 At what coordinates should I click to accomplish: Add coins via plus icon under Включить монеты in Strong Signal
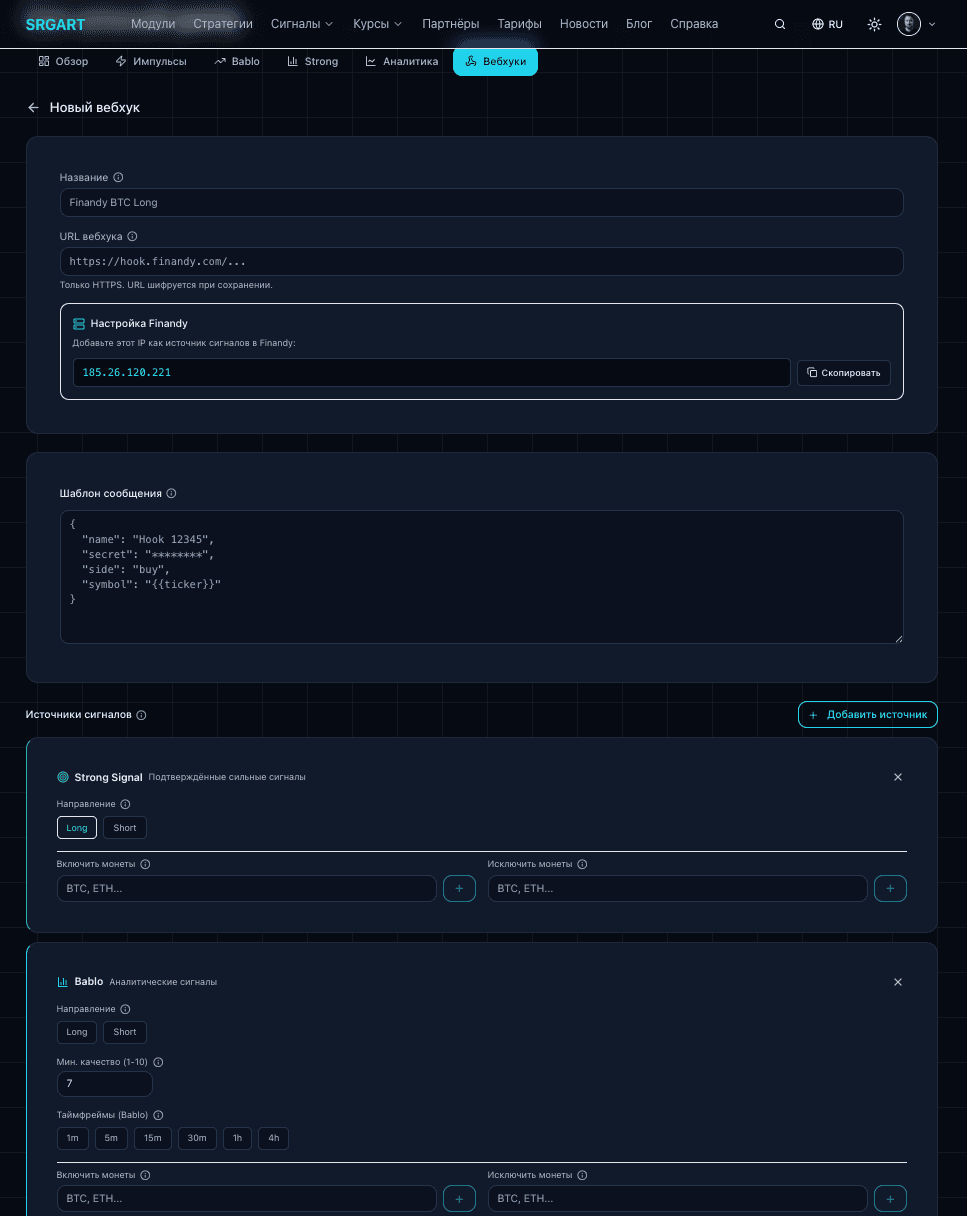click(x=459, y=888)
